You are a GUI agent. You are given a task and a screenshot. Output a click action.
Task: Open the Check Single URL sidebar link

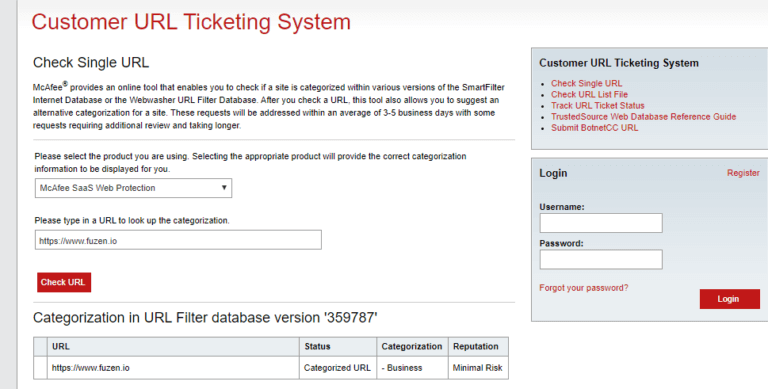[x=586, y=83]
